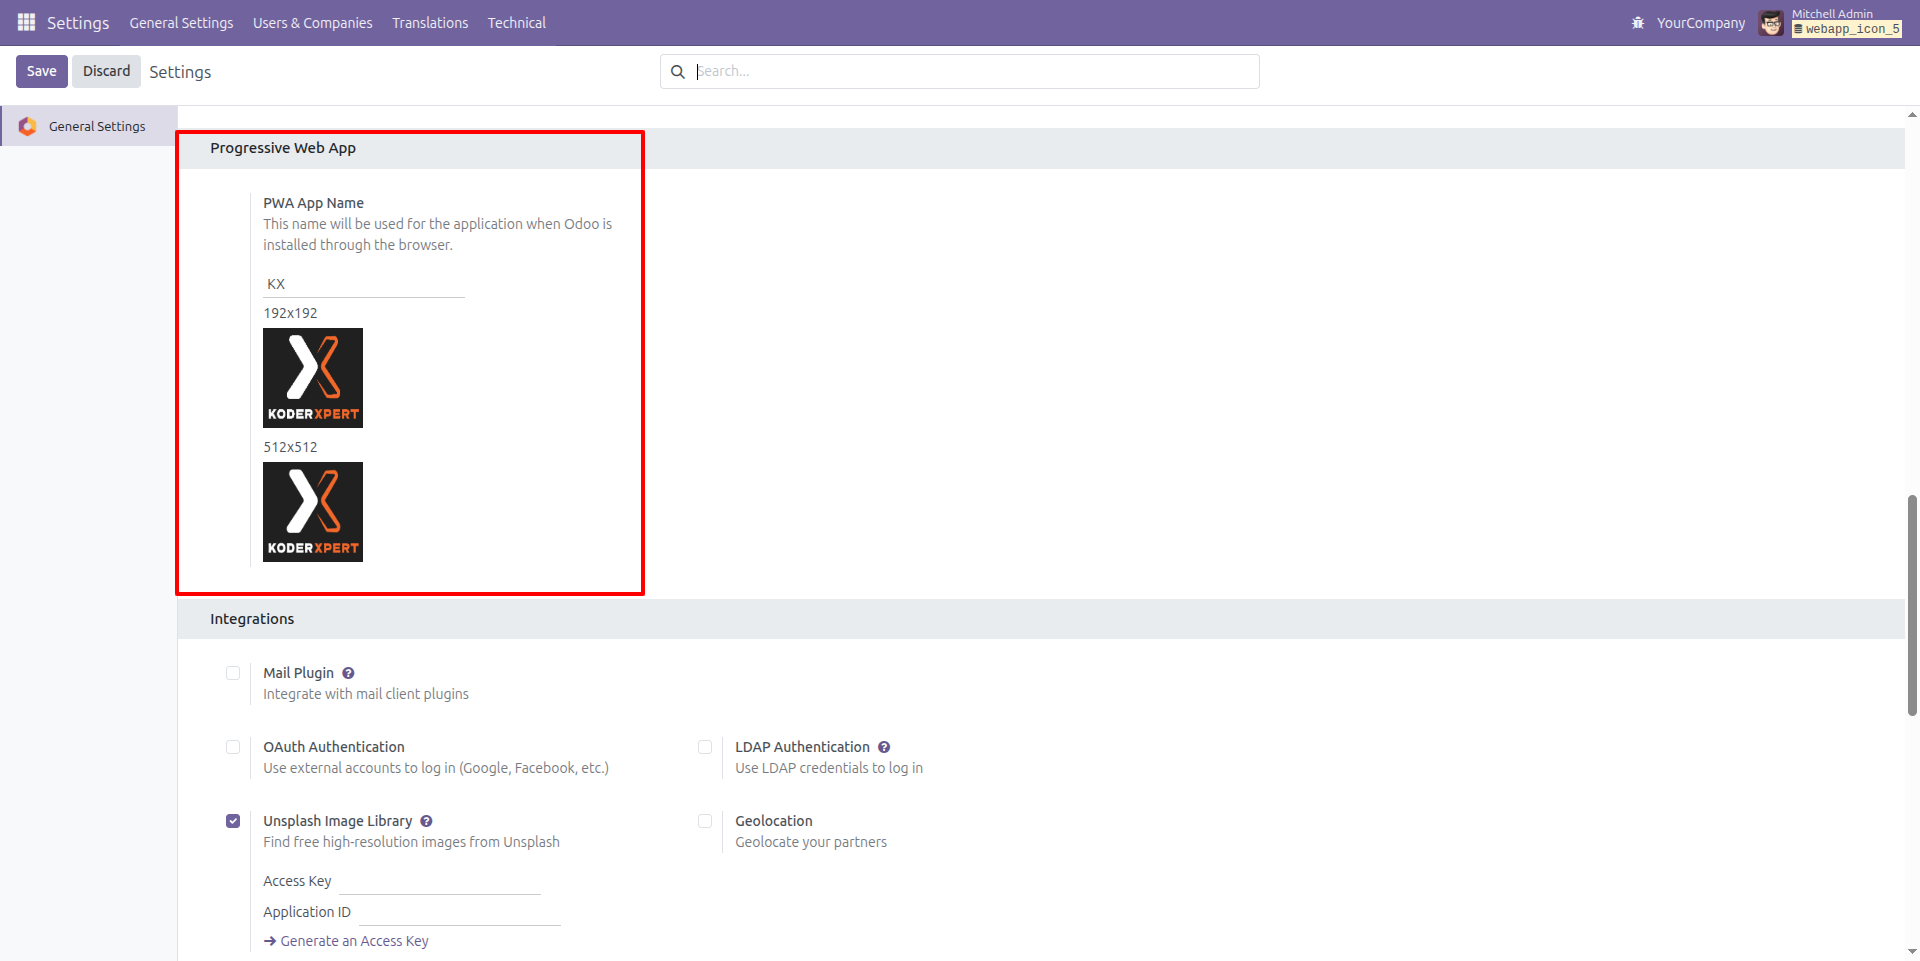This screenshot has width=1920, height=961.
Task: Open the General Settings top menu
Action: pos(181,23)
